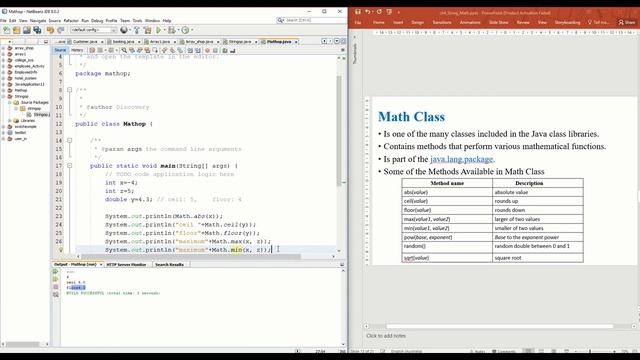This screenshot has height=360, width=640.
Task: Click PowerPoint Start From Beginning slideshow icon
Action: tap(389, 12)
